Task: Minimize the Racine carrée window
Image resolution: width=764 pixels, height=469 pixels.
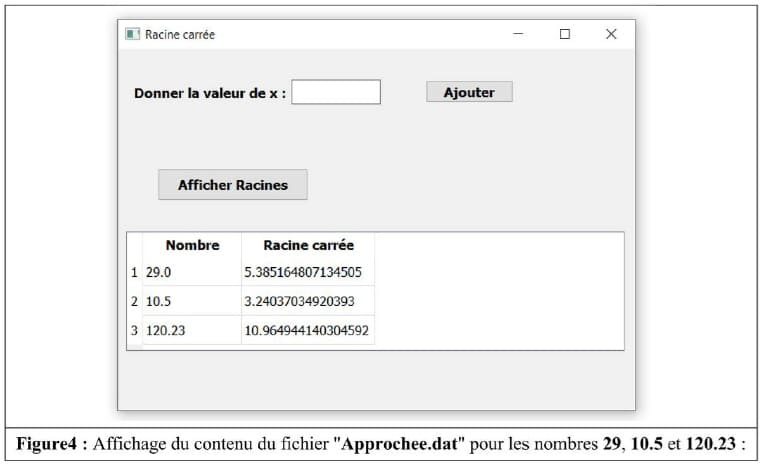Action: coord(518,34)
